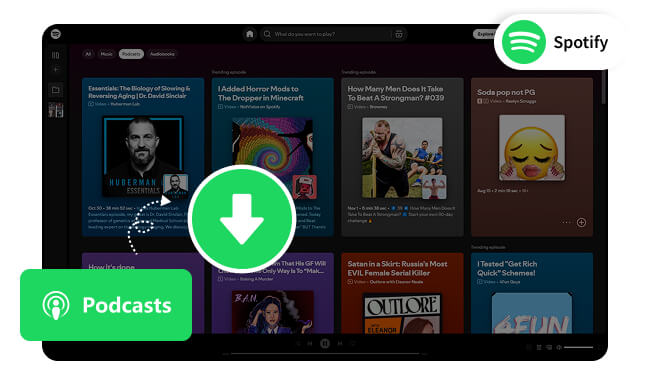Open the playlist cover thumbnail in the sidebar
This screenshot has height=384, width=650.
point(56,110)
